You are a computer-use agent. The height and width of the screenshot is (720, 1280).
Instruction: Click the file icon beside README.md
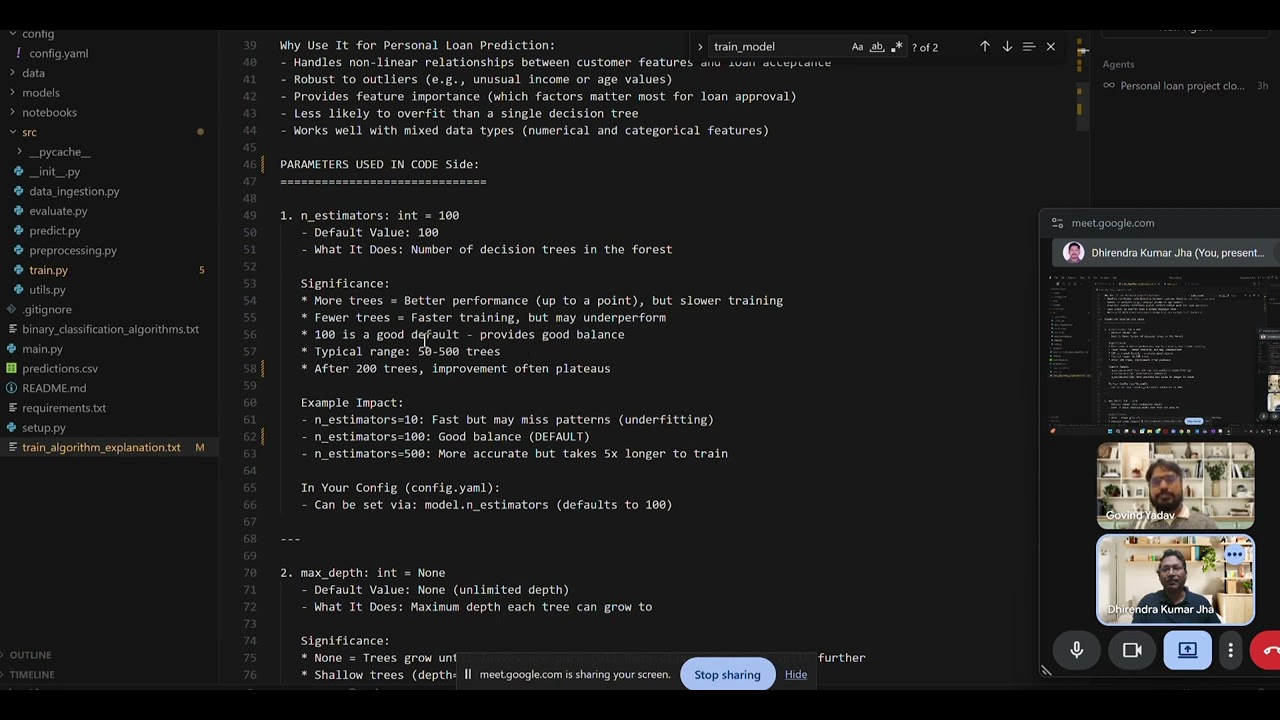(12, 388)
